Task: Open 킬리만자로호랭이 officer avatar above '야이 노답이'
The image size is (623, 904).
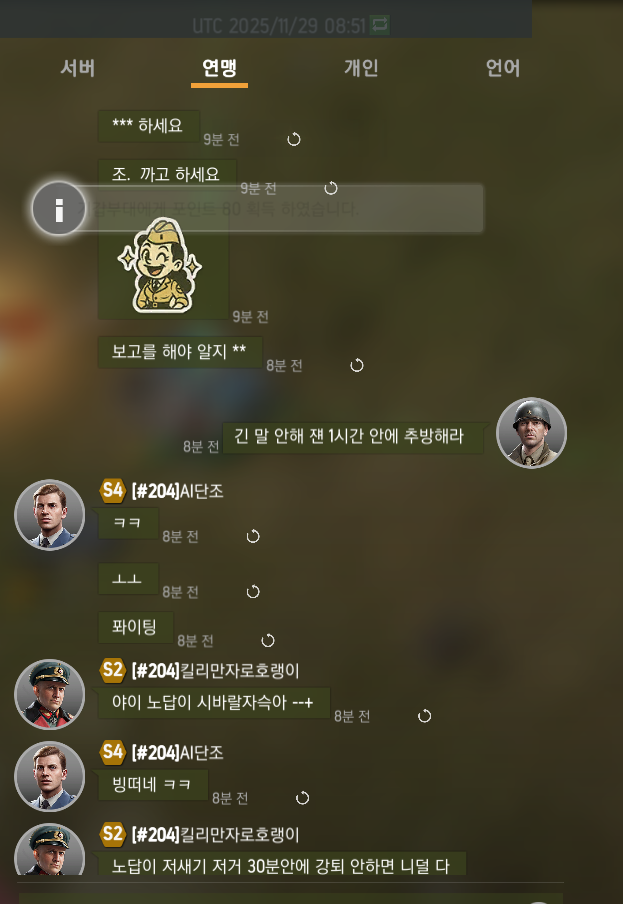Action: pyautogui.click(x=50, y=694)
